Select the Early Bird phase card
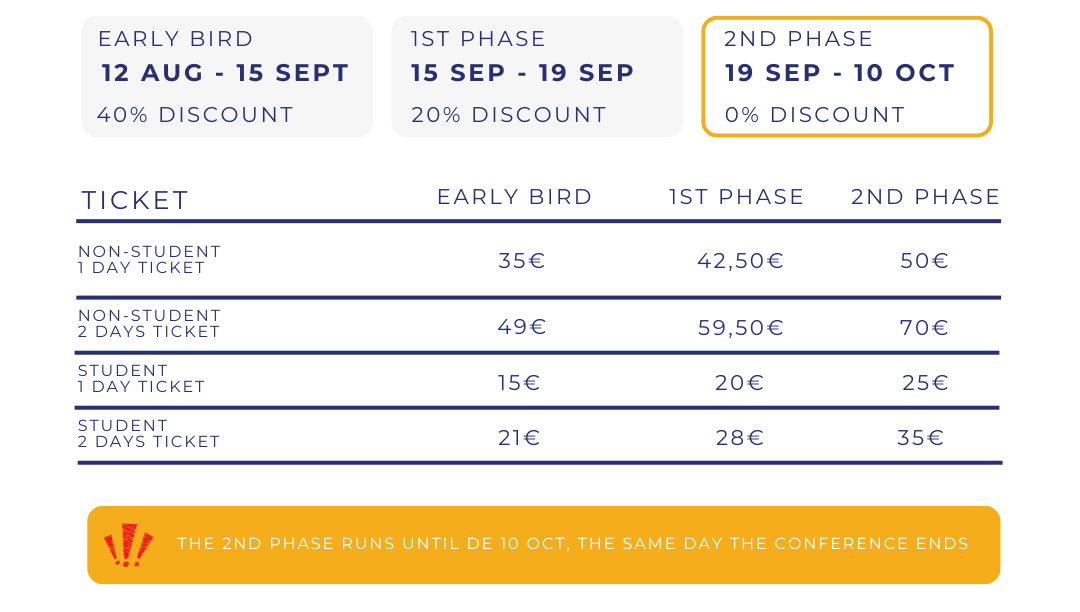This screenshot has width=1080, height=612. tap(227, 76)
